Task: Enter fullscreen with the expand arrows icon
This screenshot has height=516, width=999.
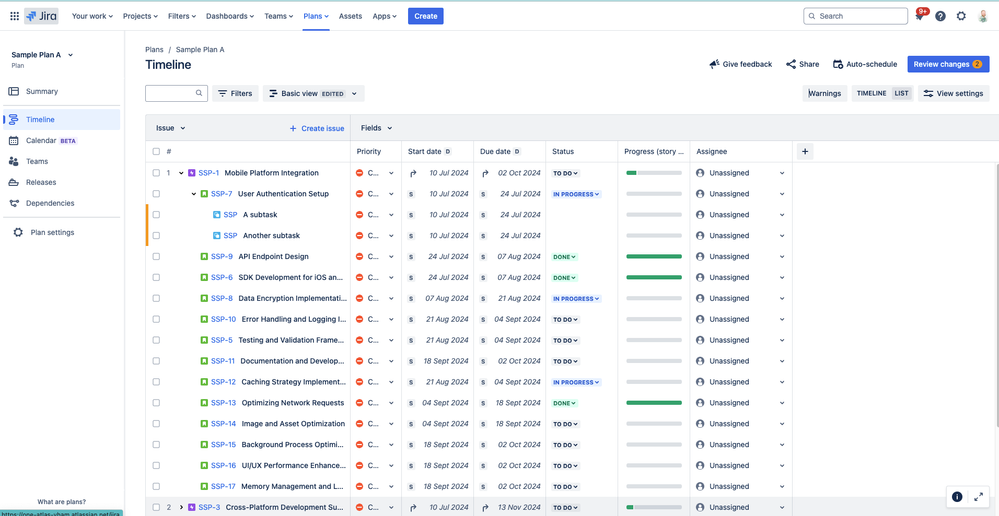Action: pyautogui.click(x=979, y=497)
